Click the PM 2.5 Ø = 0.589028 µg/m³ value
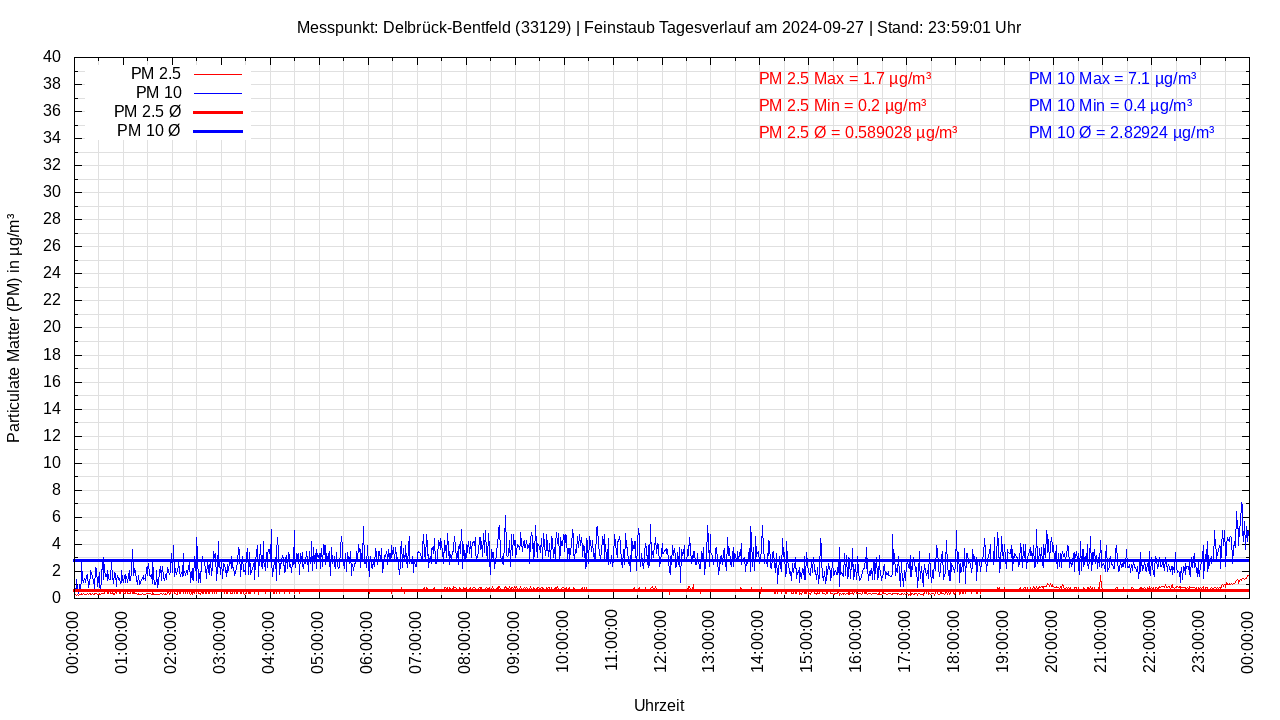Viewport: 1280px width, 720px height. 858,132
